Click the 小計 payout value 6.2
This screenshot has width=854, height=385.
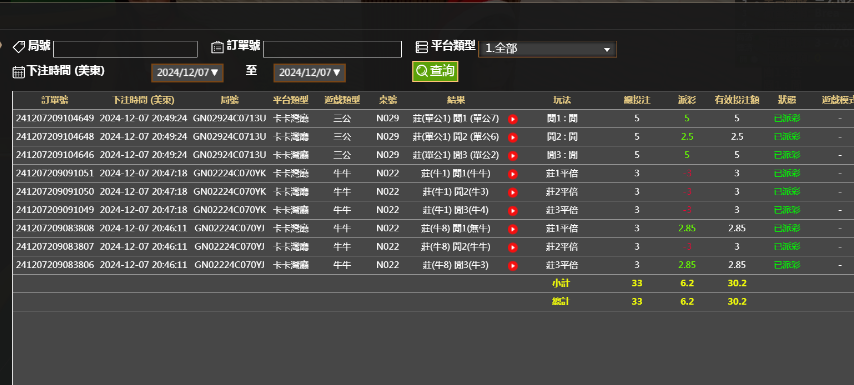(687, 283)
